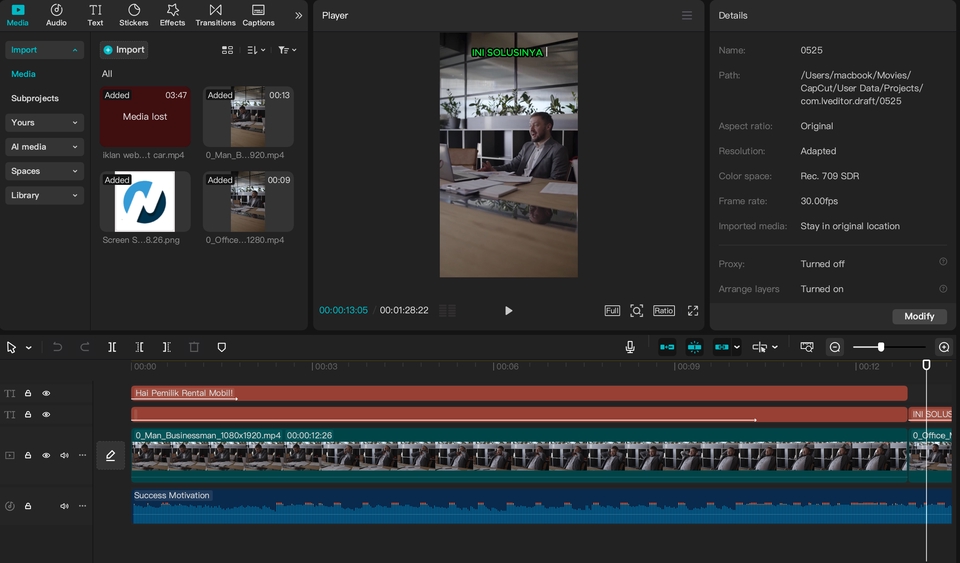
Task: Lock the first text track
Action: pos(28,393)
